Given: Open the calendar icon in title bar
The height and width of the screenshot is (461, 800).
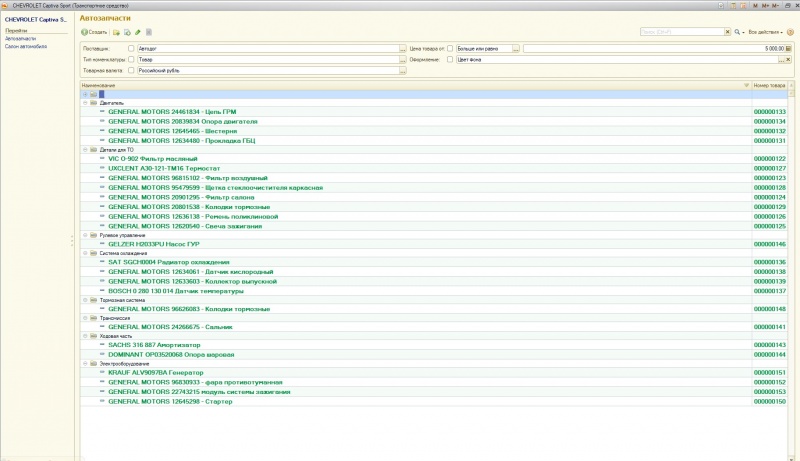Looking at the screenshot, I should 743,6.
